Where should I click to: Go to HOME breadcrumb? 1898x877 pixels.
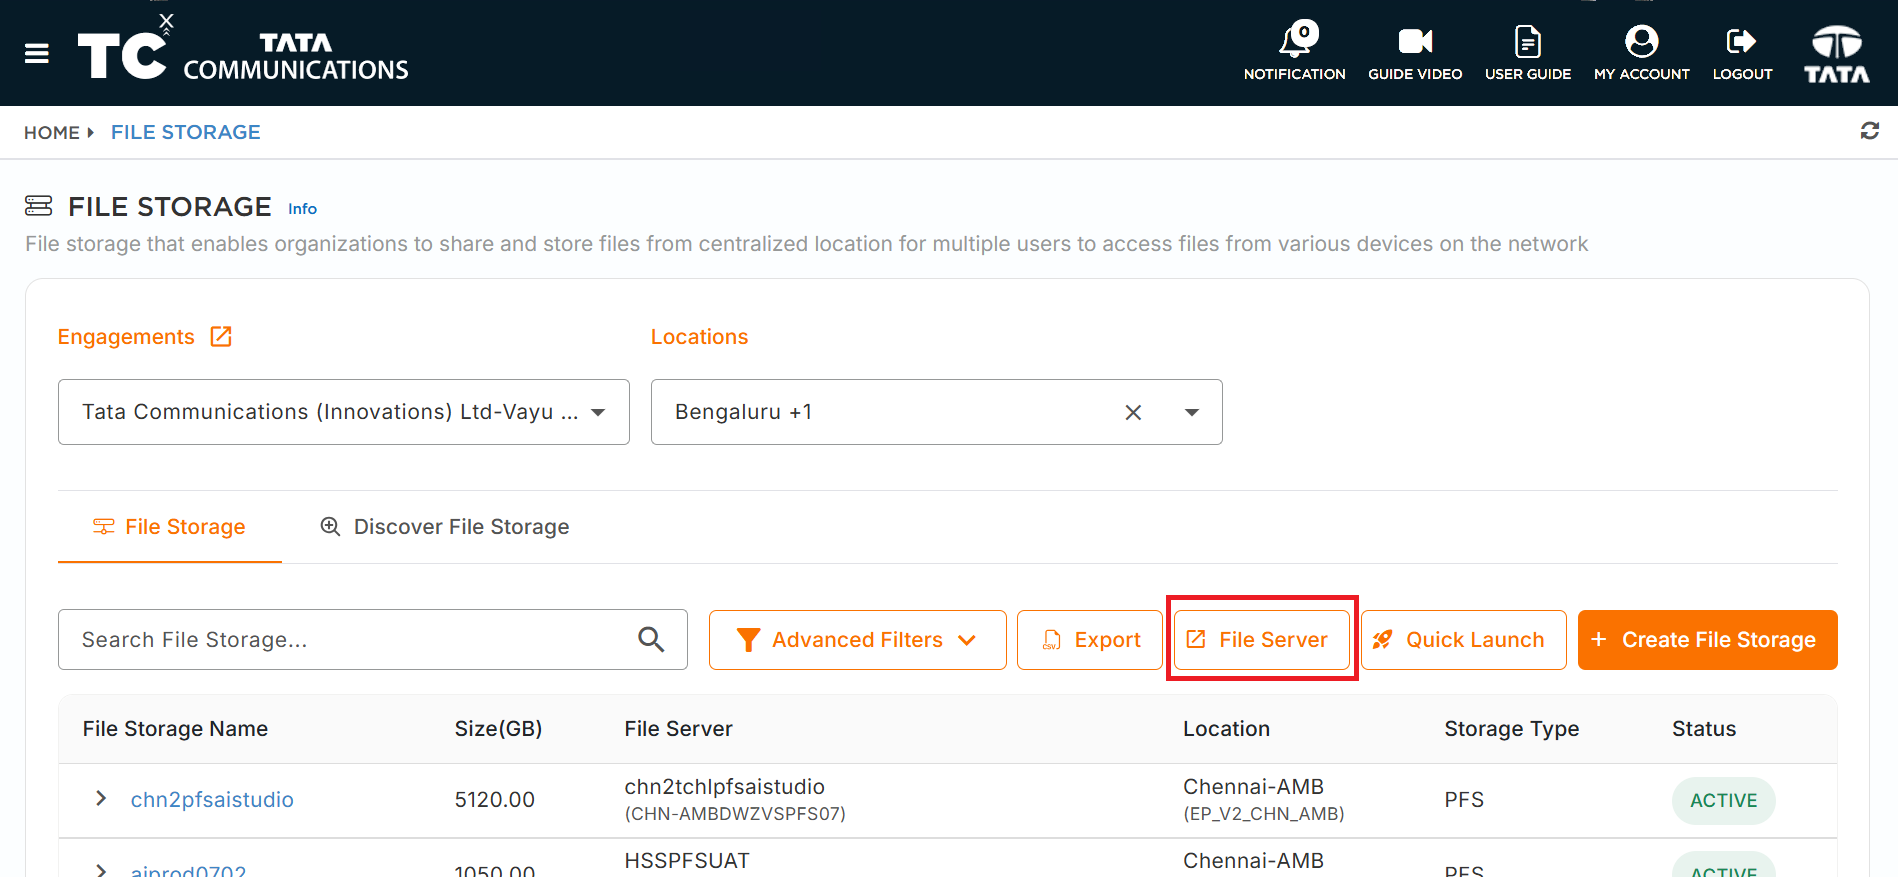pyautogui.click(x=52, y=132)
